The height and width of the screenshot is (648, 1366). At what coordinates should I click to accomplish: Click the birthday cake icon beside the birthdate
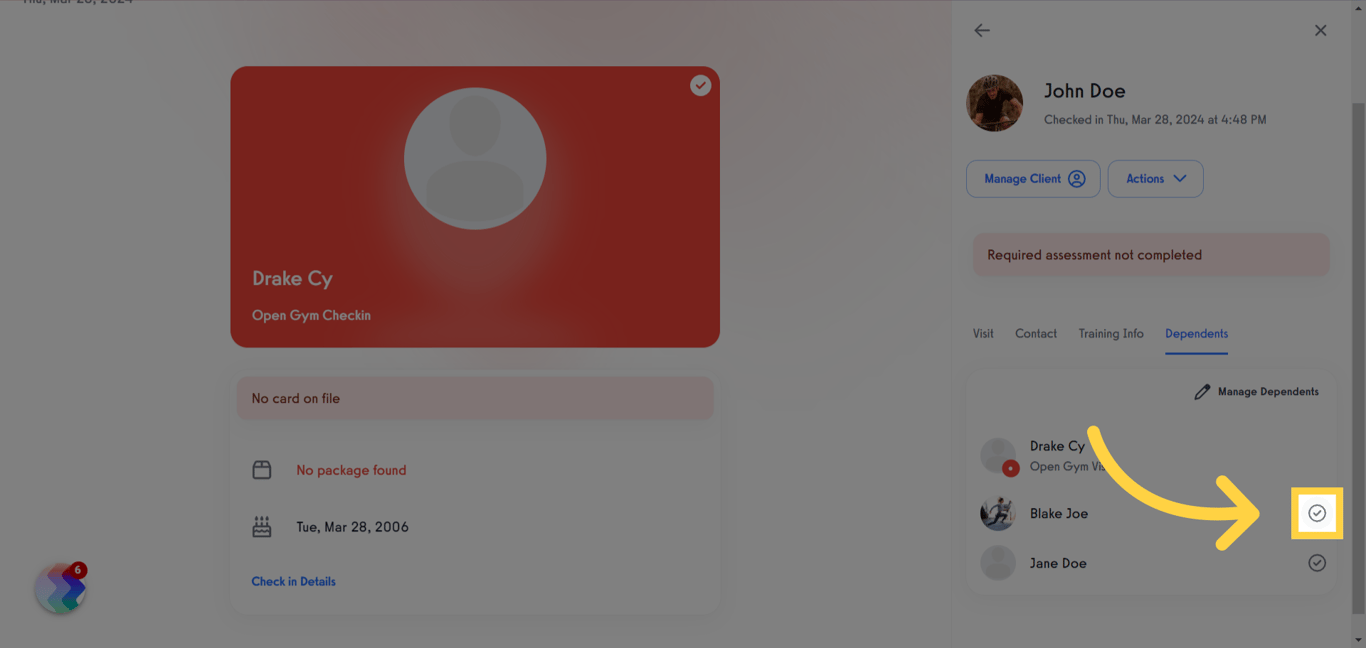262,526
